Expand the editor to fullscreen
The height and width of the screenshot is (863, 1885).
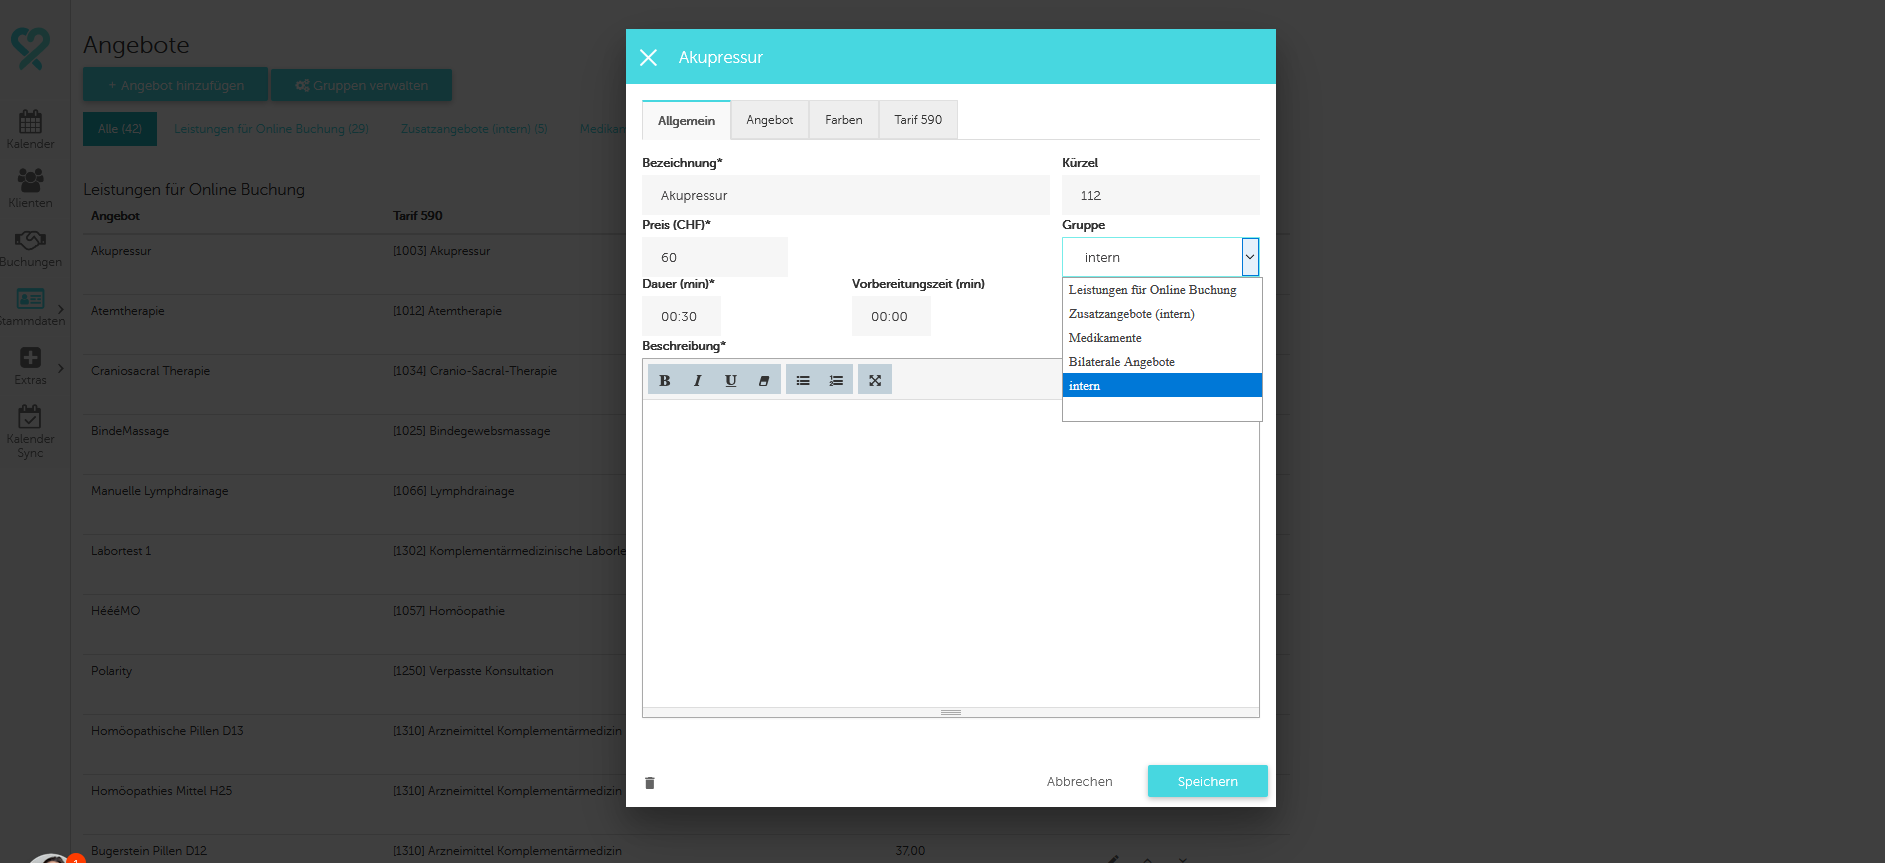pyautogui.click(x=875, y=380)
